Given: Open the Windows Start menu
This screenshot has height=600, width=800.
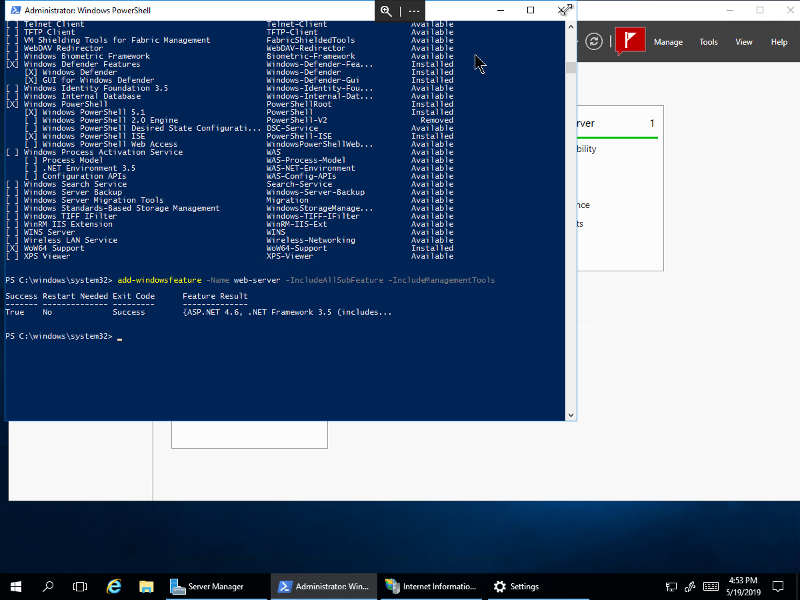Looking at the screenshot, I should coord(16,586).
